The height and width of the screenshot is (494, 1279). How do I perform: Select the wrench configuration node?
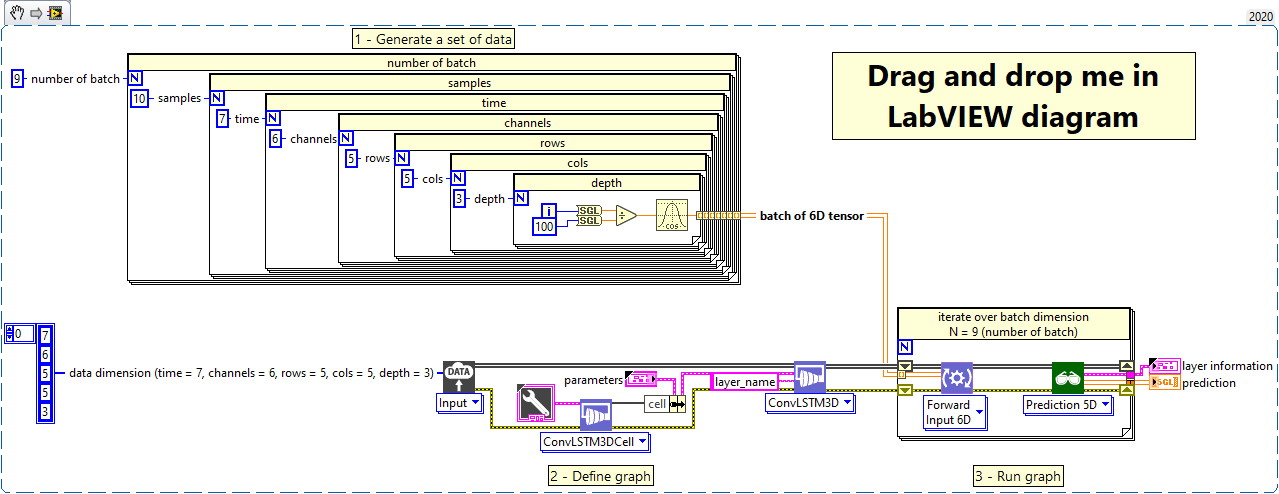point(534,401)
